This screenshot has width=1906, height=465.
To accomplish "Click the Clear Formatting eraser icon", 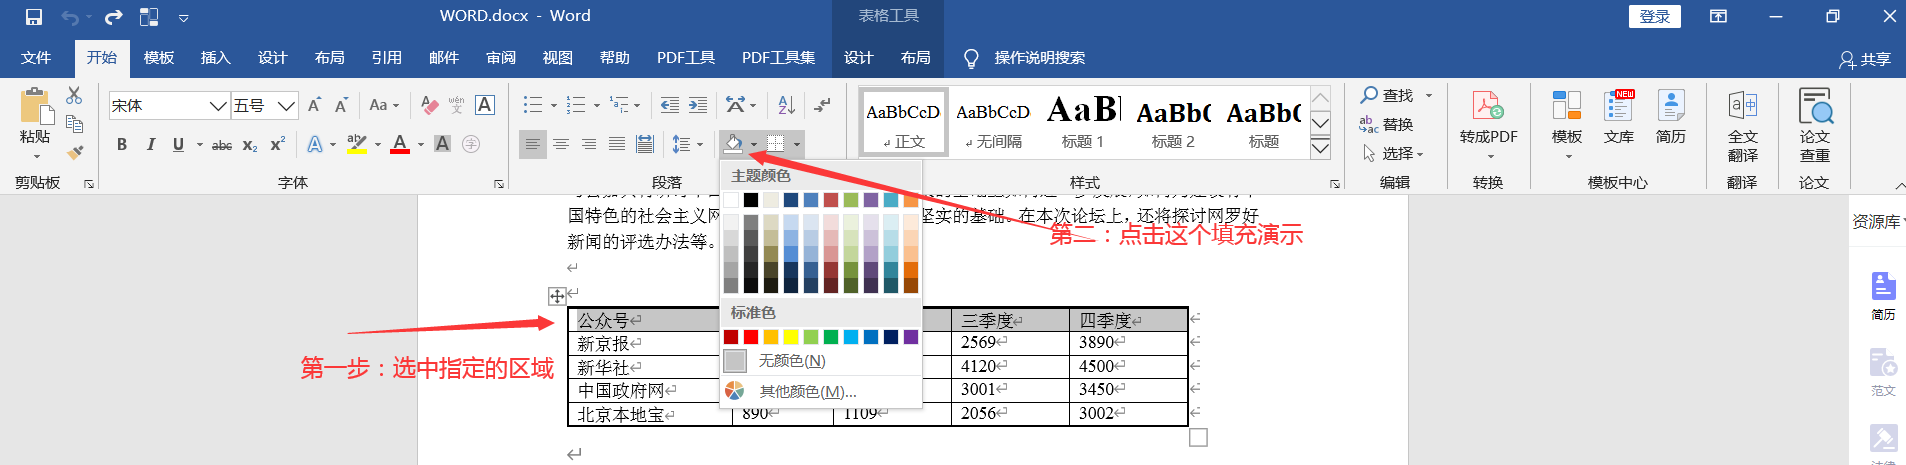I will (x=429, y=105).
